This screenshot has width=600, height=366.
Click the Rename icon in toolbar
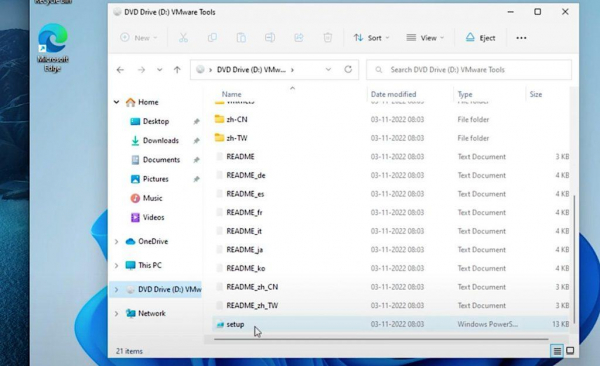(x=270, y=38)
